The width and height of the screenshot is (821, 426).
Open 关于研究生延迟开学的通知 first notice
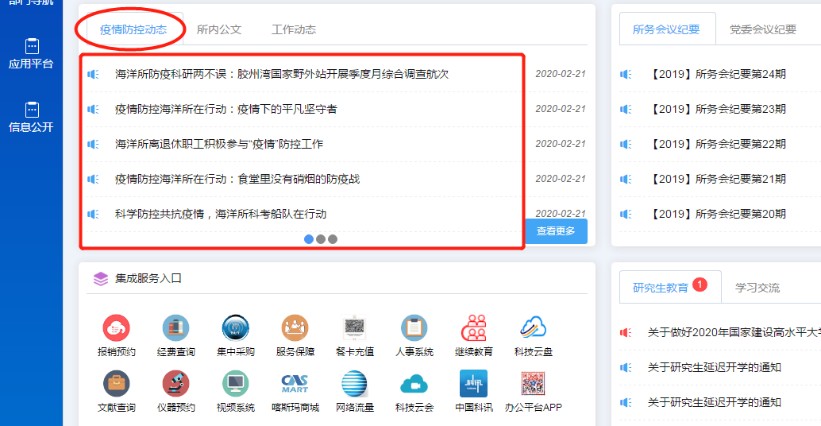(714, 367)
